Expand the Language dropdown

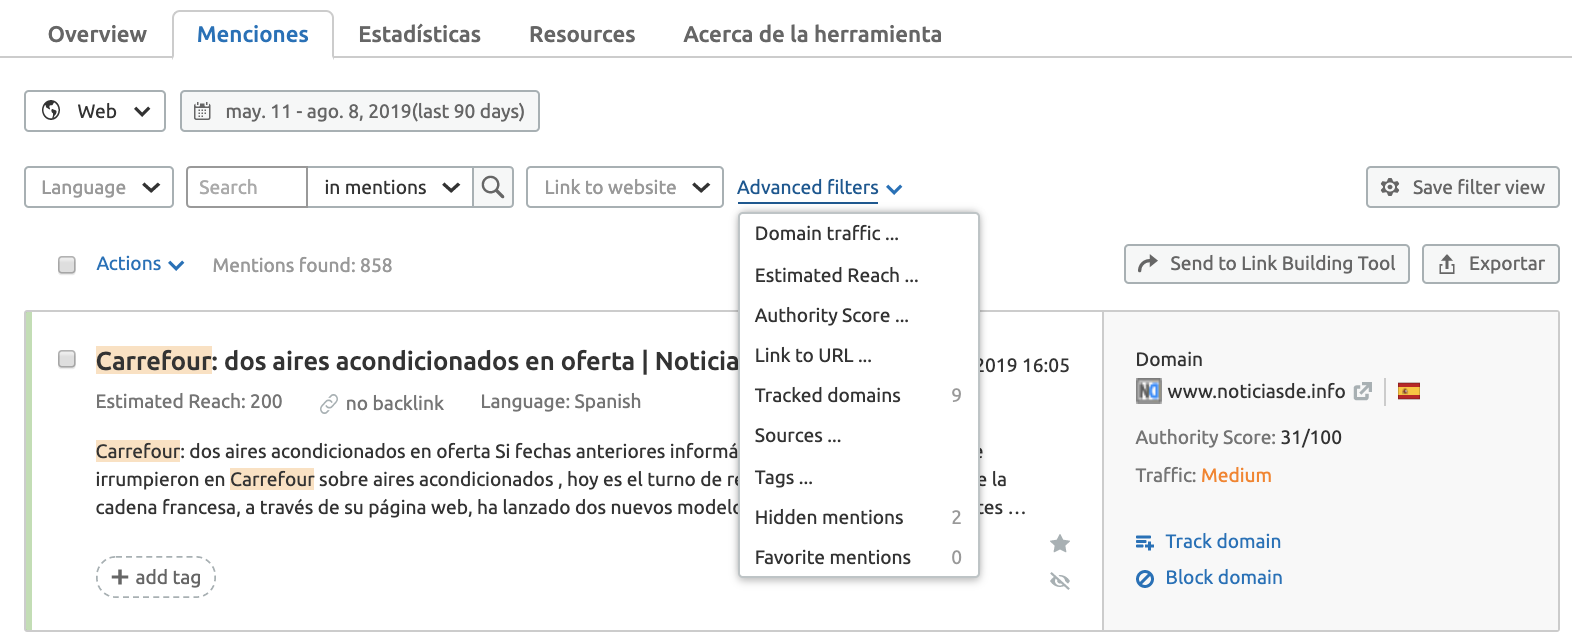[99, 187]
